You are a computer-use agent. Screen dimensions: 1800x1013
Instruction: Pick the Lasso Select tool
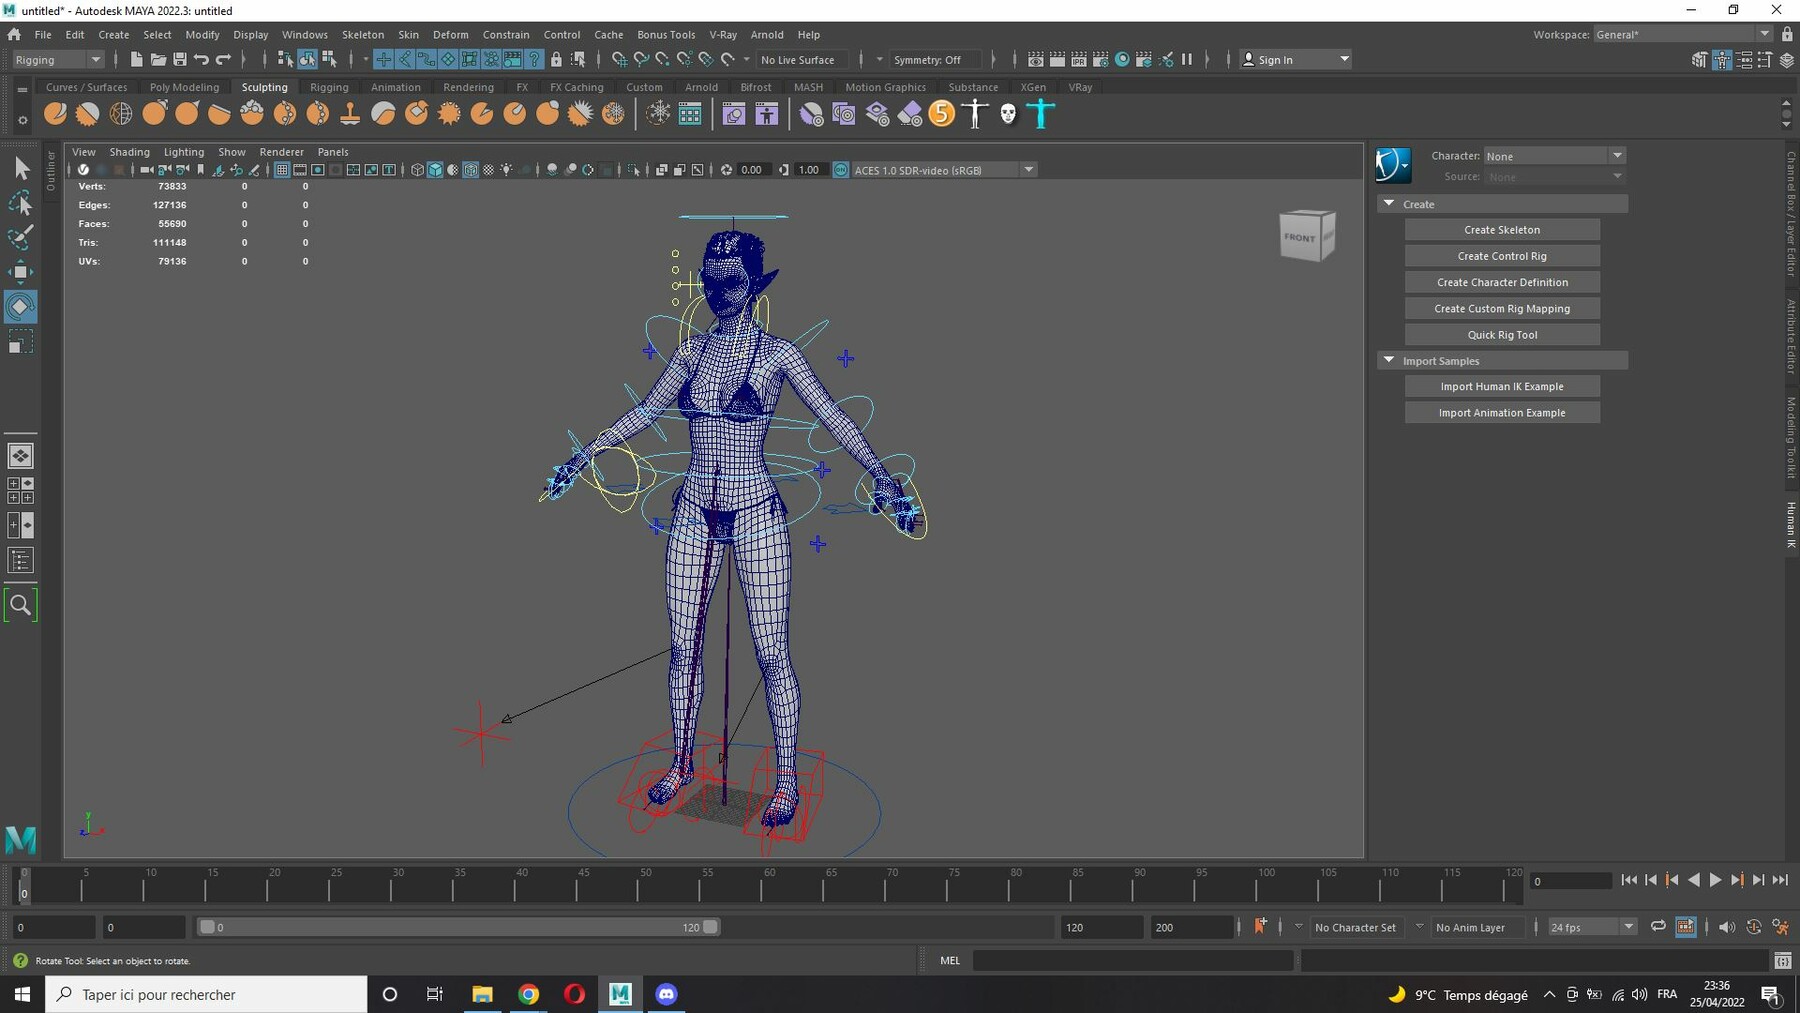pyautogui.click(x=21, y=203)
